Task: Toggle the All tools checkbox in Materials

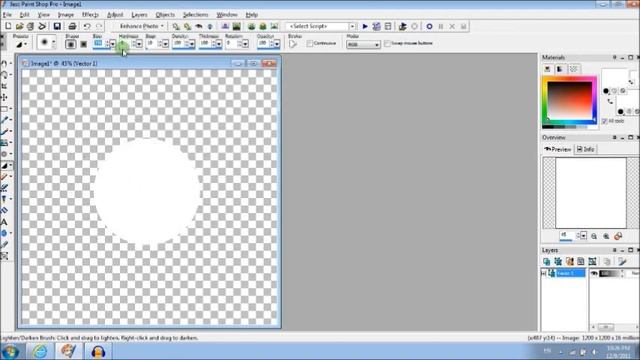Action: tap(604, 121)
